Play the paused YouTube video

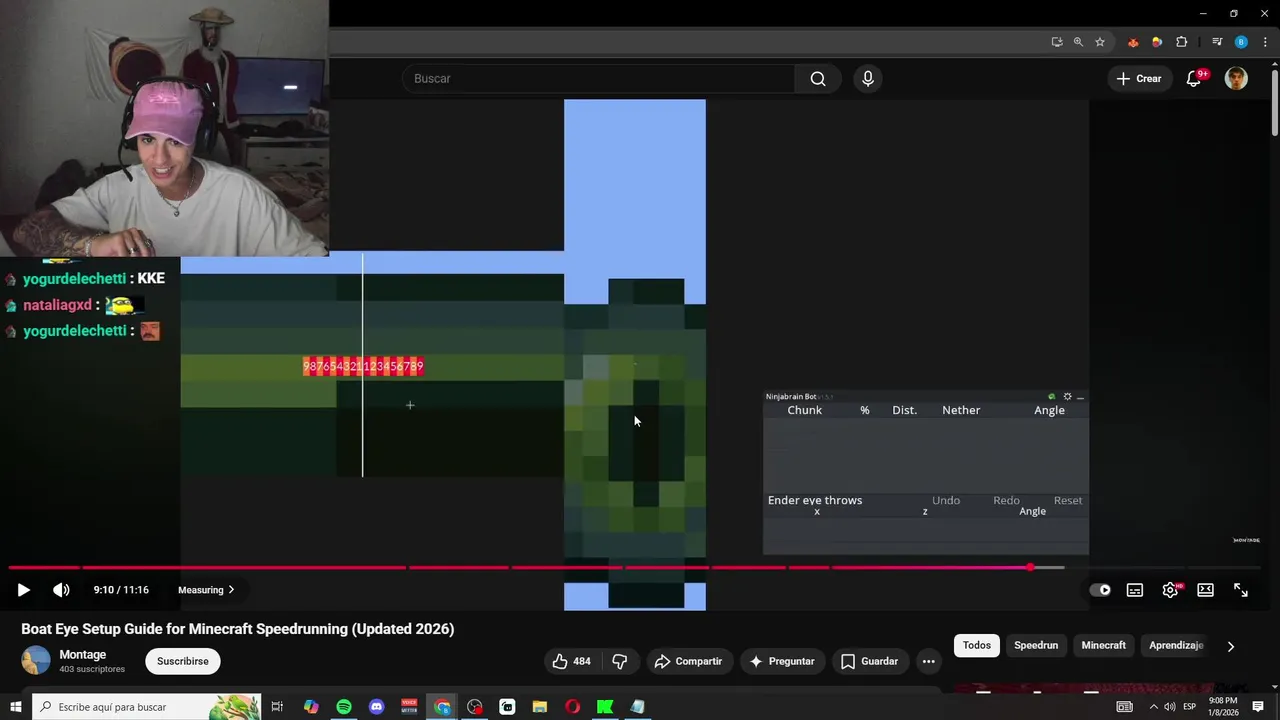pos(23,590)
